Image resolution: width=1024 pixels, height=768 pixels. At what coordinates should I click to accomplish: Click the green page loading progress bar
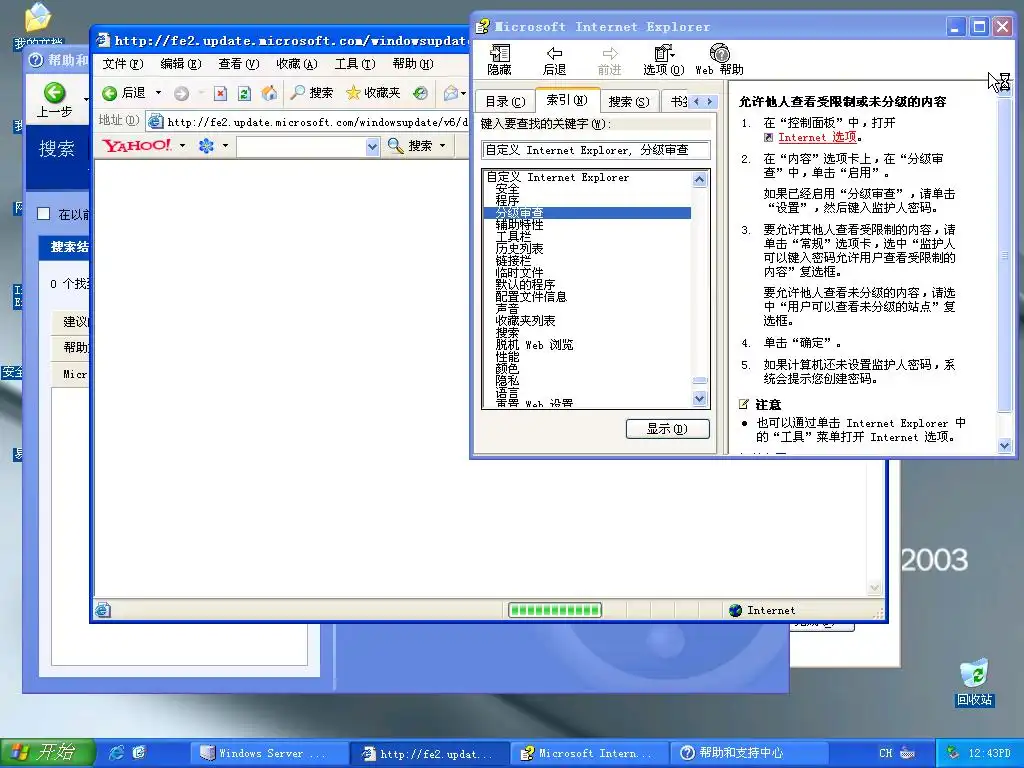pyautogui.click(x=555, y=610)
